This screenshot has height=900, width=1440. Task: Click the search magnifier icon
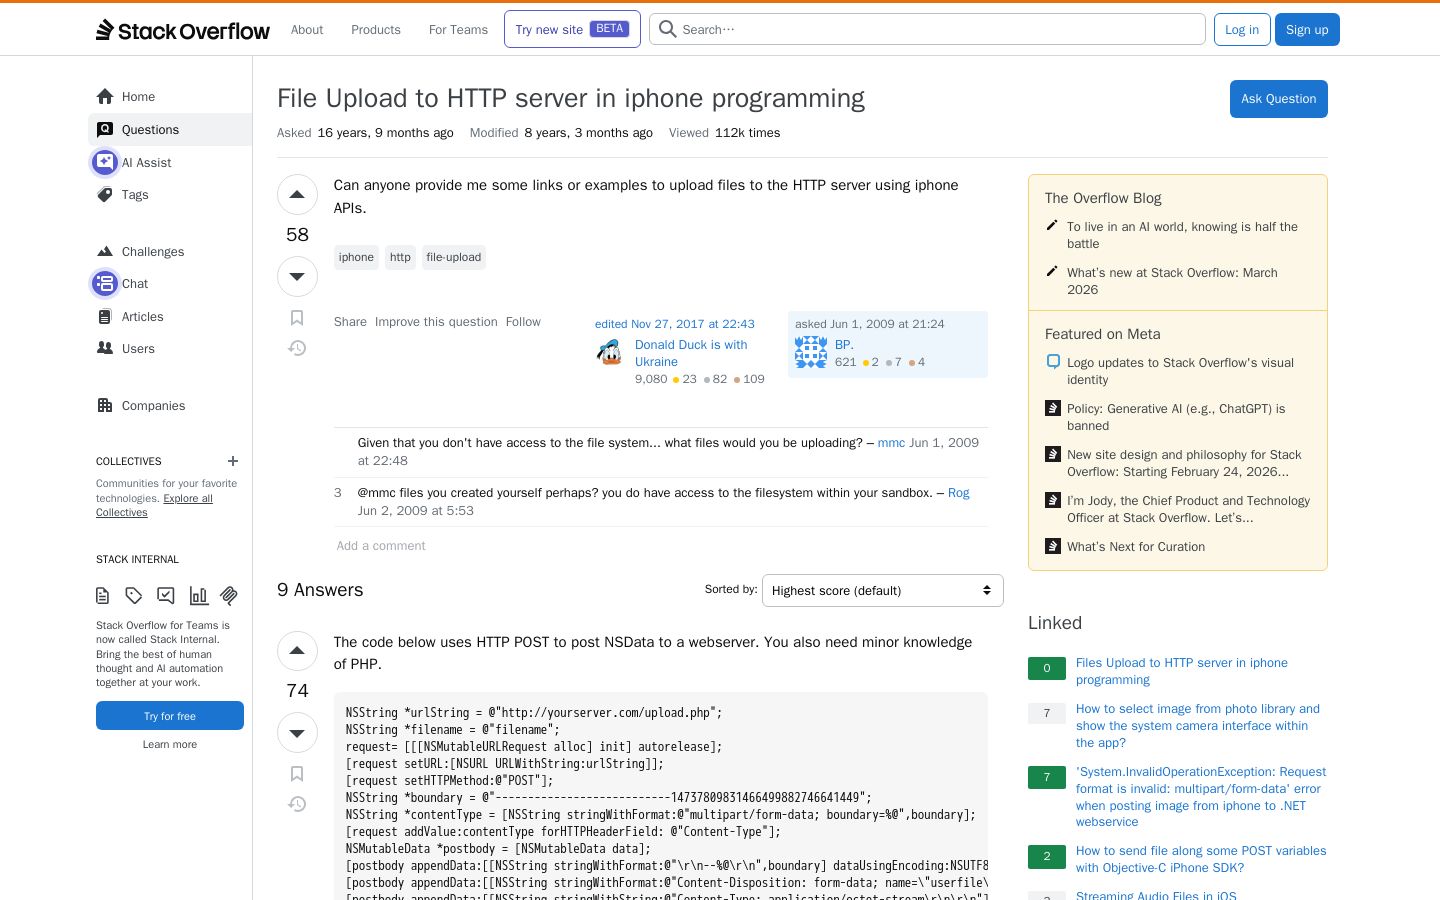point(667,29)
